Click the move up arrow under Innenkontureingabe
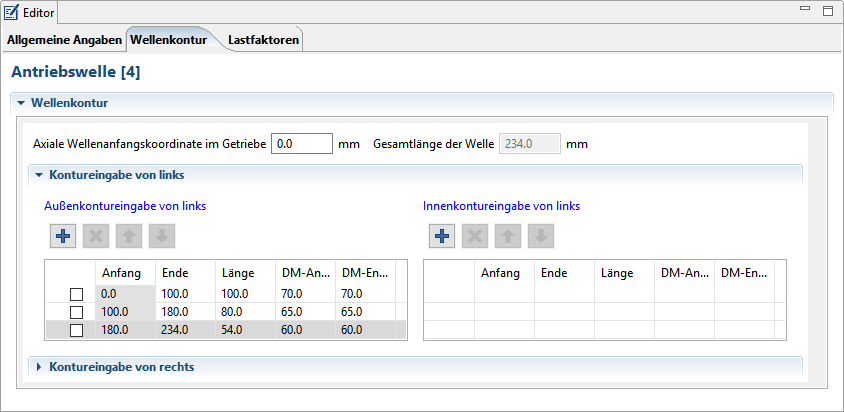Image resolution: width=844 pixels, height=412 pixels. point(509,236)
